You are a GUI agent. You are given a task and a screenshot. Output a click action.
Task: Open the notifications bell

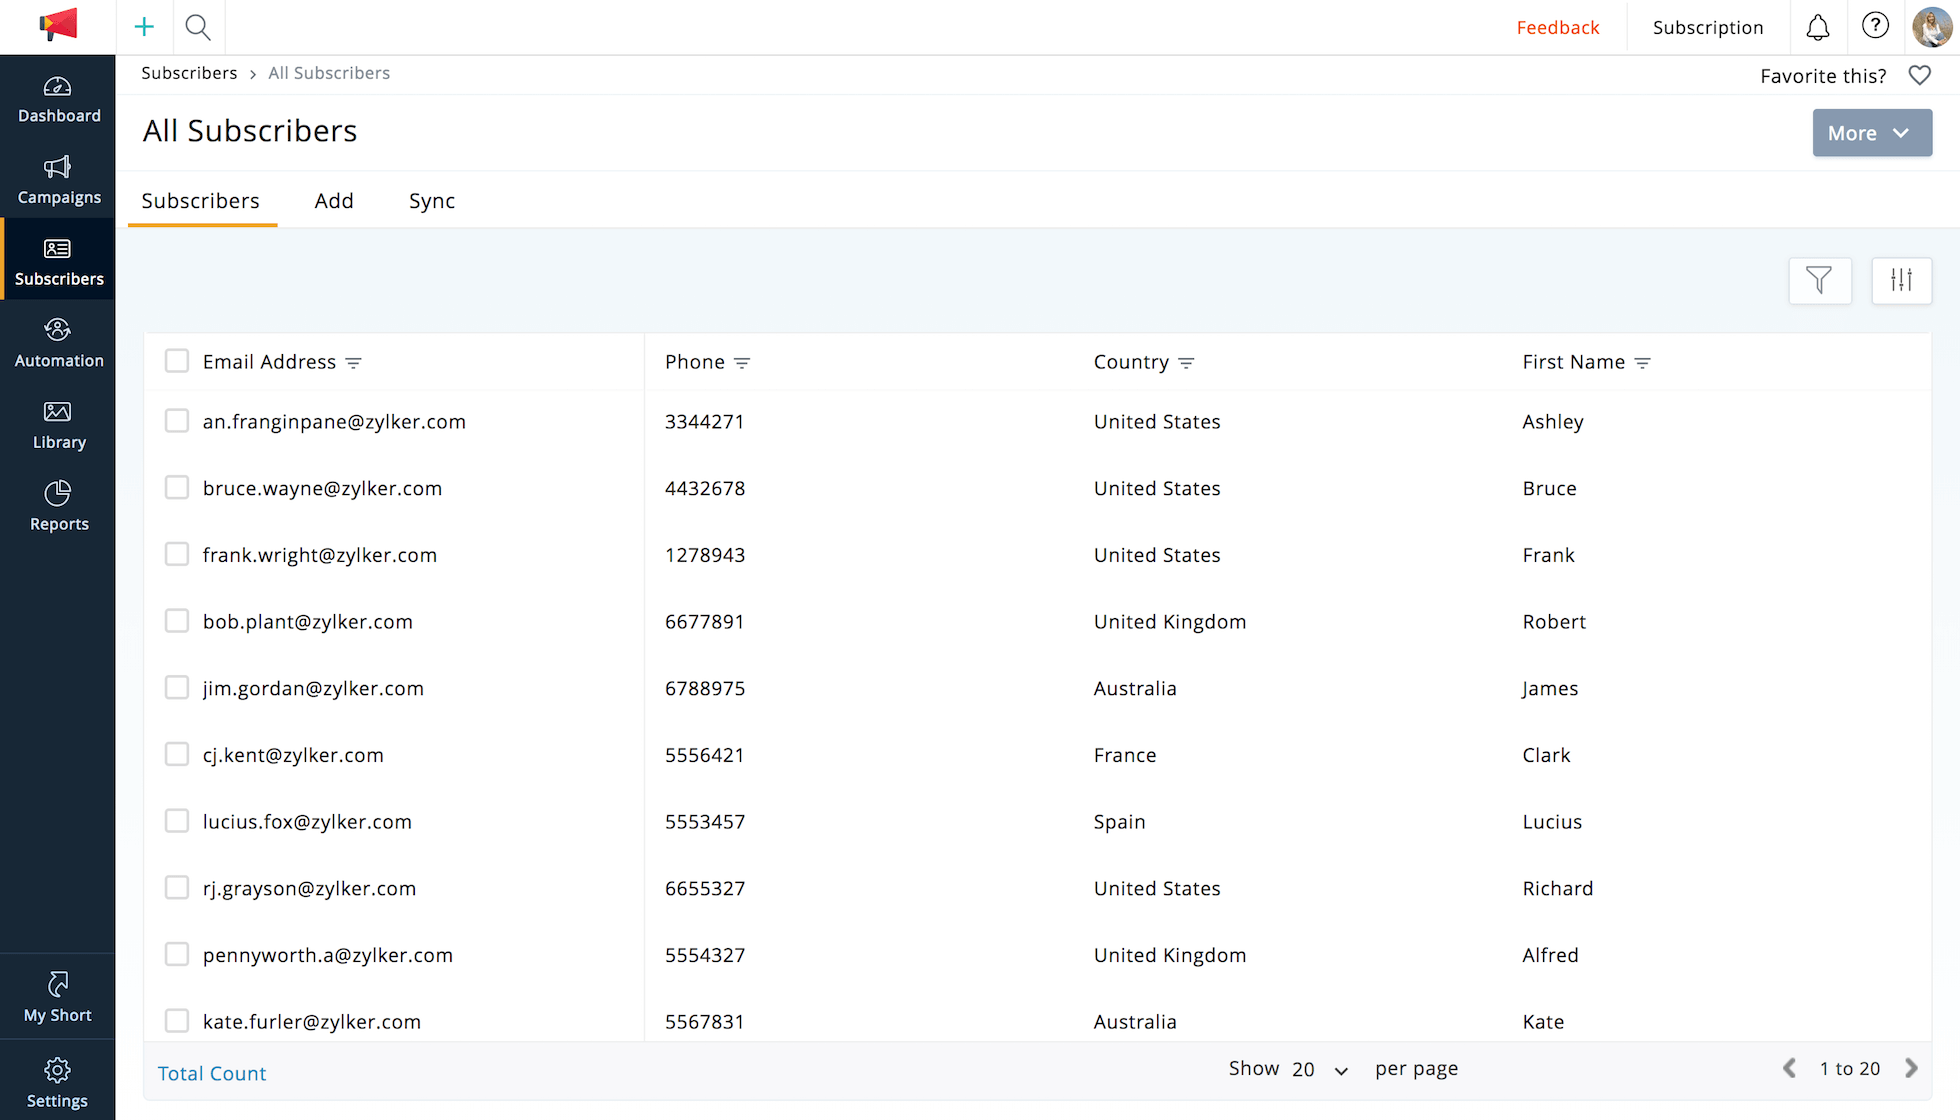point(1817,27)
